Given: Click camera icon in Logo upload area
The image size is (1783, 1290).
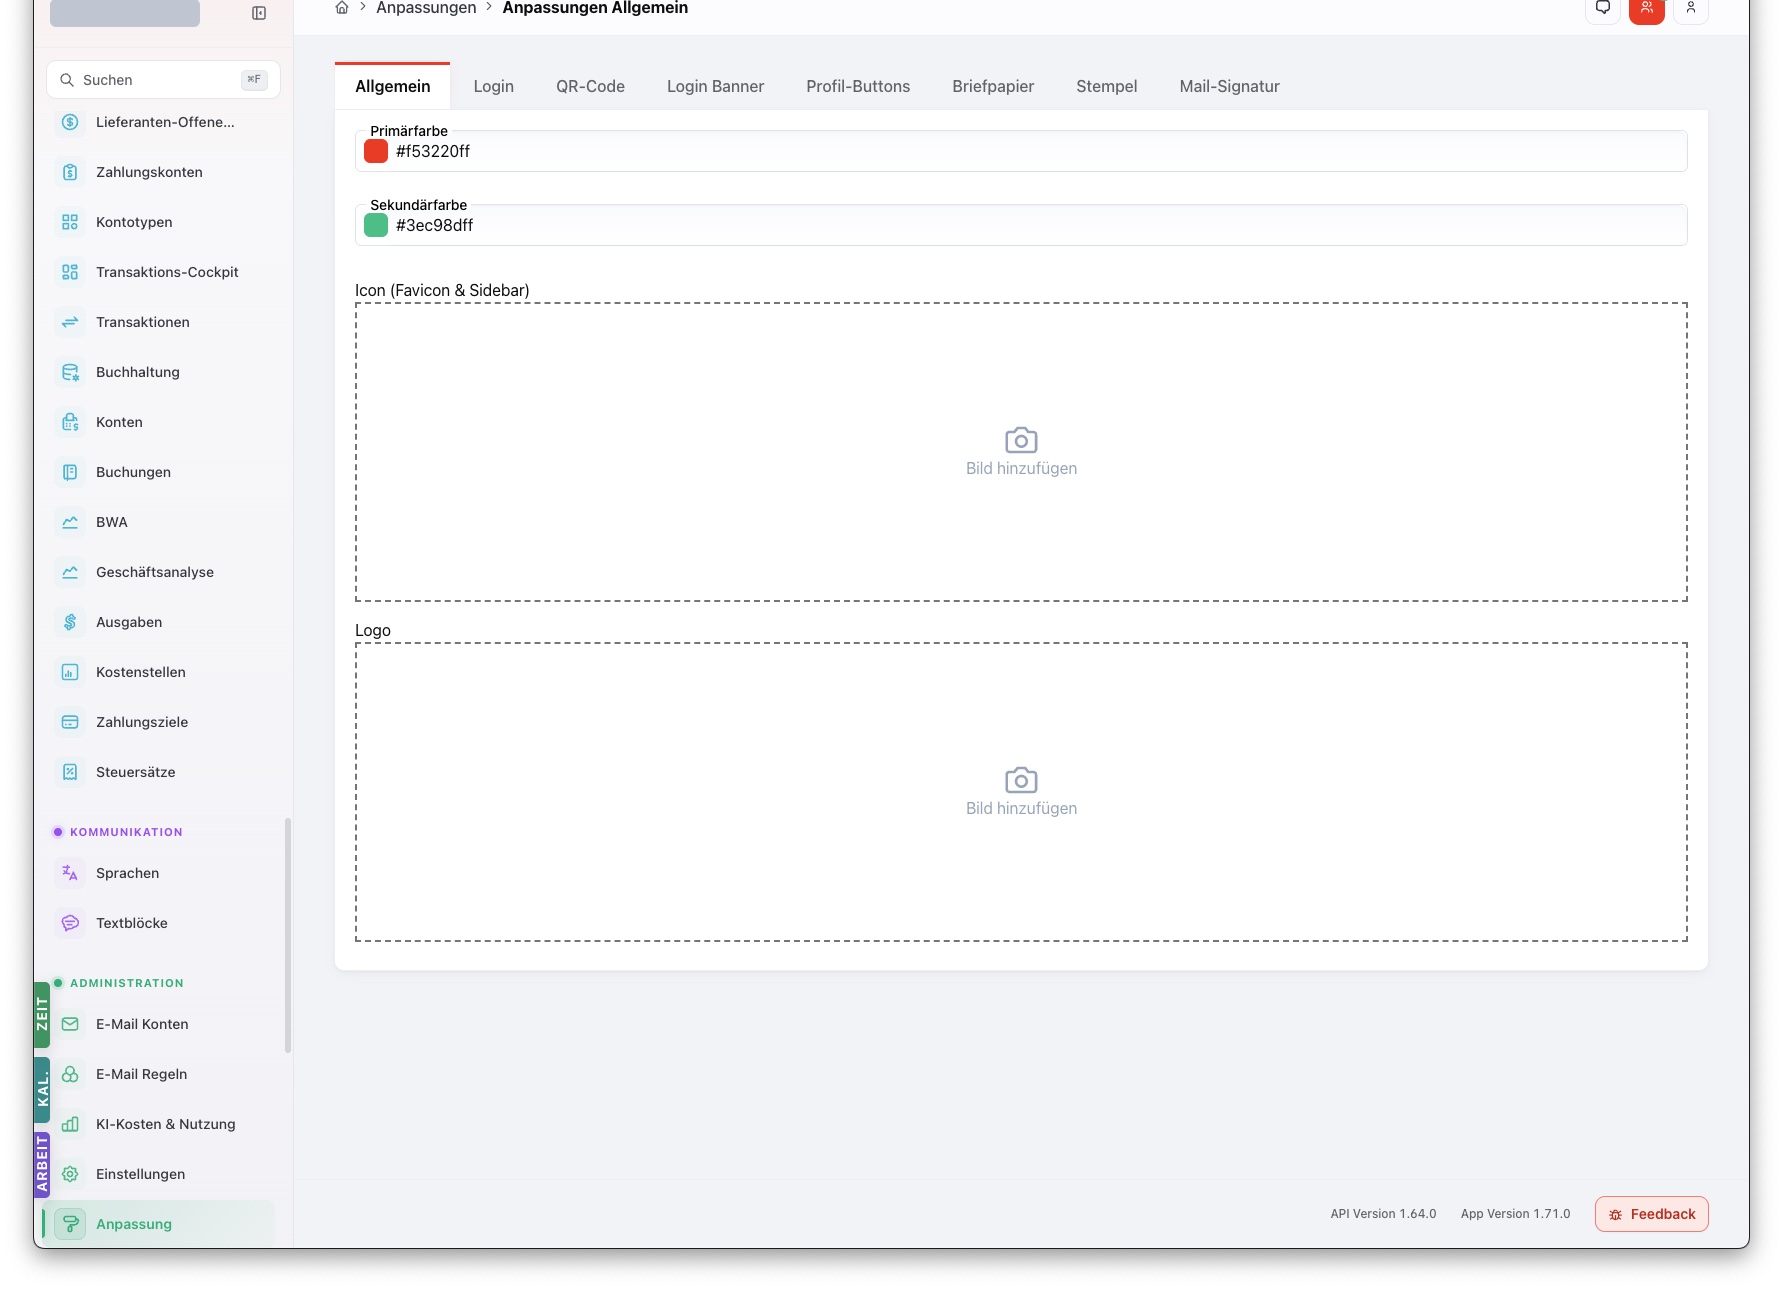Looking at the screenshot, I should (x=1021, y=780).
